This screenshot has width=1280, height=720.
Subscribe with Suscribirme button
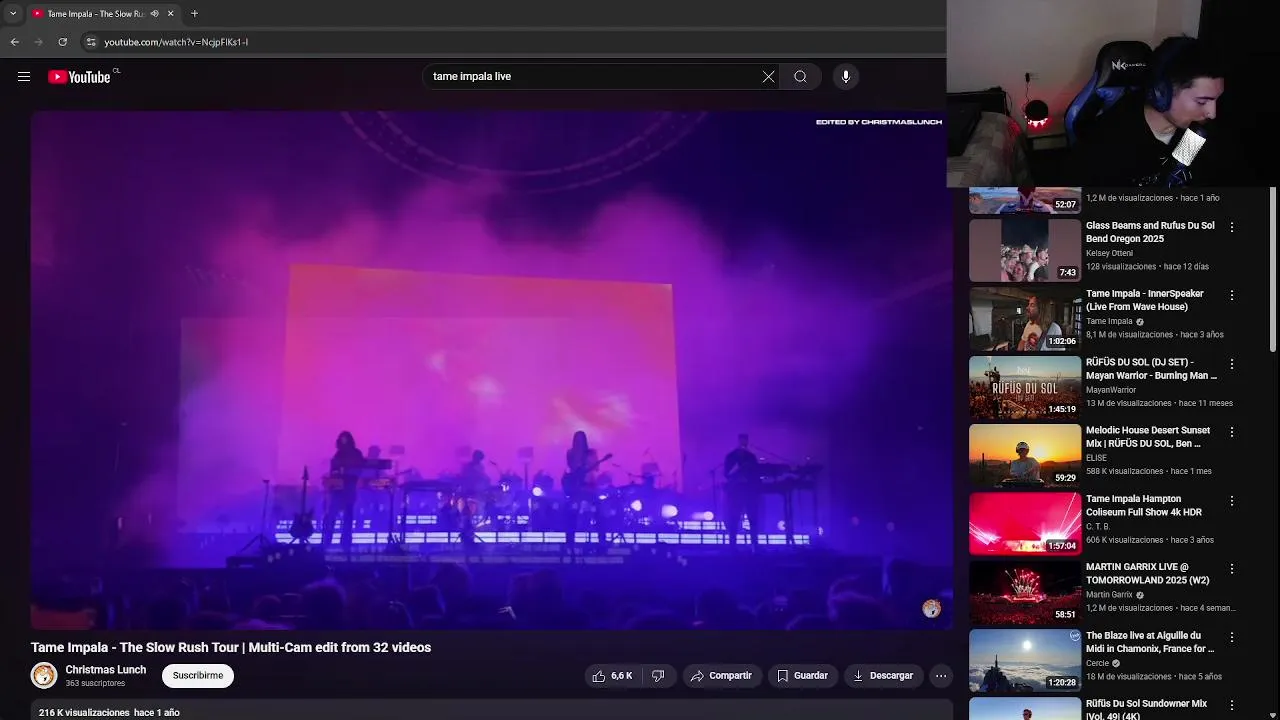pyautogui.click(x=198, y=676)
